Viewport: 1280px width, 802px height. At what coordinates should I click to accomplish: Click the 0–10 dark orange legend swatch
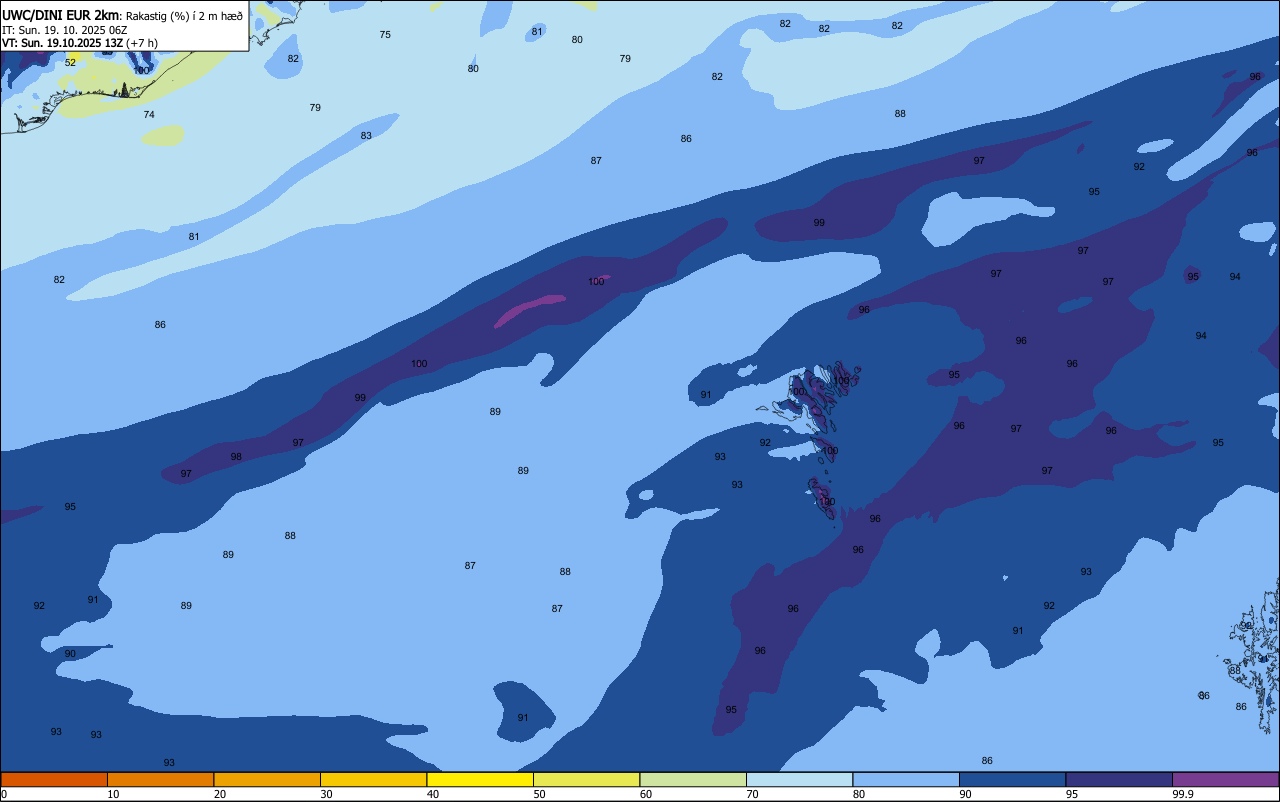54,779
